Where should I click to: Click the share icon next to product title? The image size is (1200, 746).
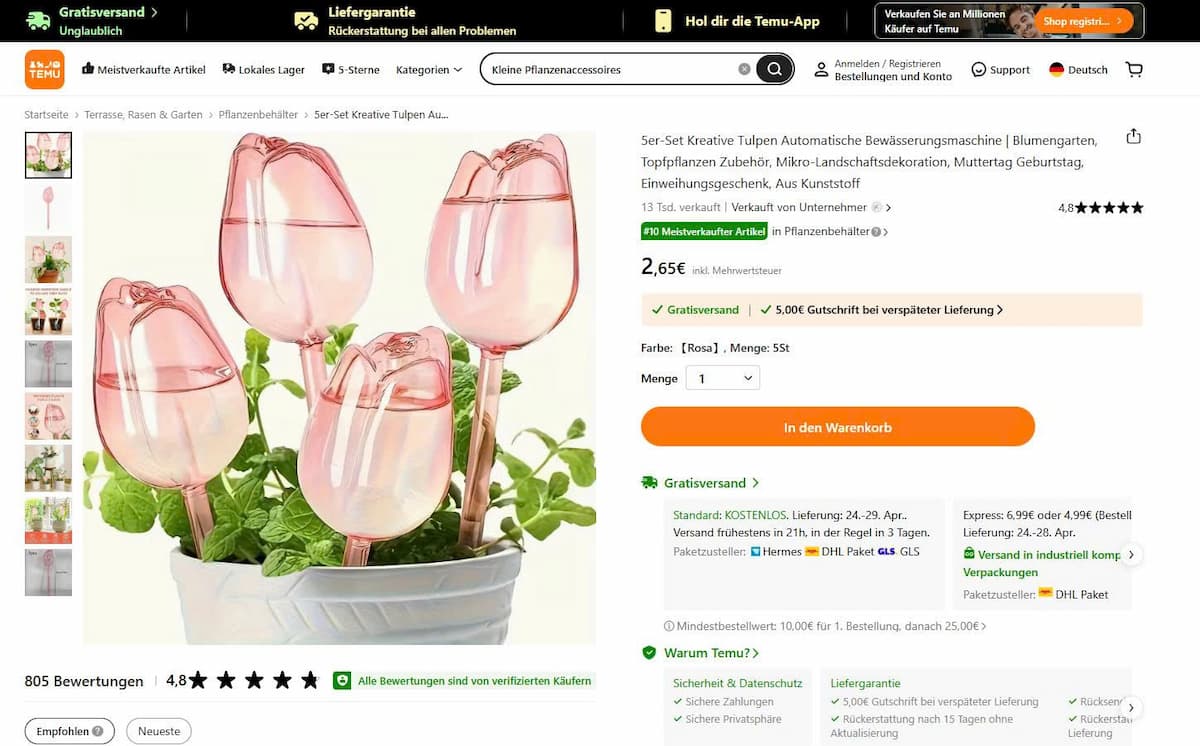1133,137
